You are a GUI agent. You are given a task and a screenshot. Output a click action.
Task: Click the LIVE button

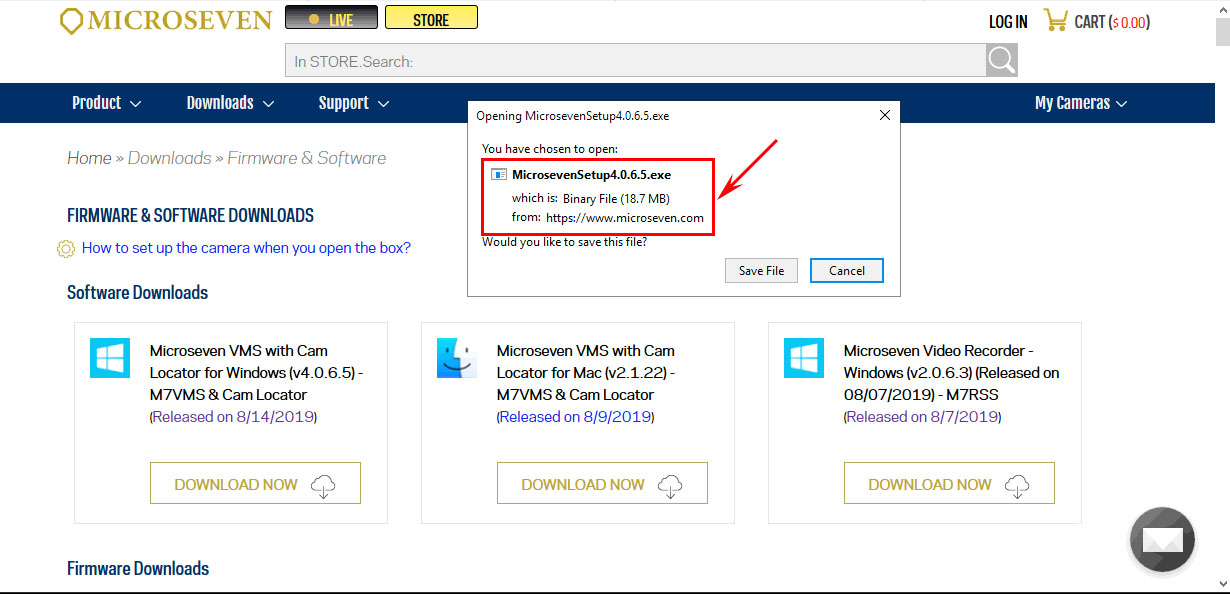pos(331,18)
